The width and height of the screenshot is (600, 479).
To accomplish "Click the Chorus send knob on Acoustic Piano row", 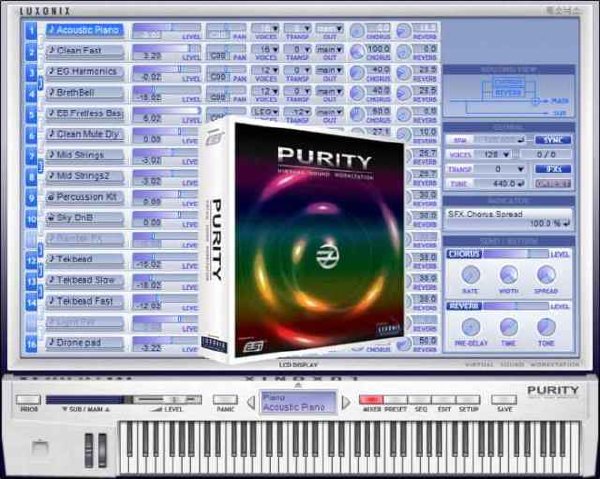I will click(x=357, y=31).
